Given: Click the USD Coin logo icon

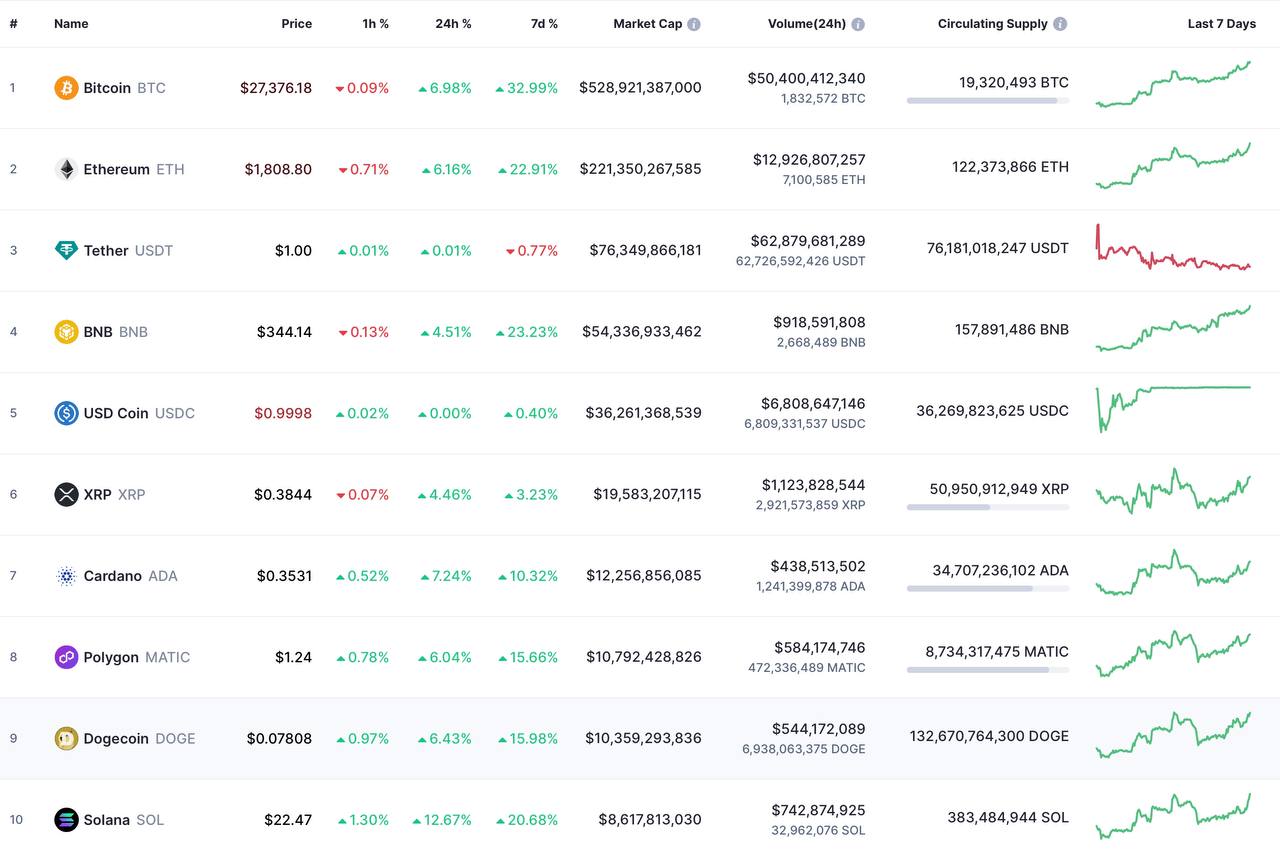Looking at the screenshot, I should click(x=66, y=413).
